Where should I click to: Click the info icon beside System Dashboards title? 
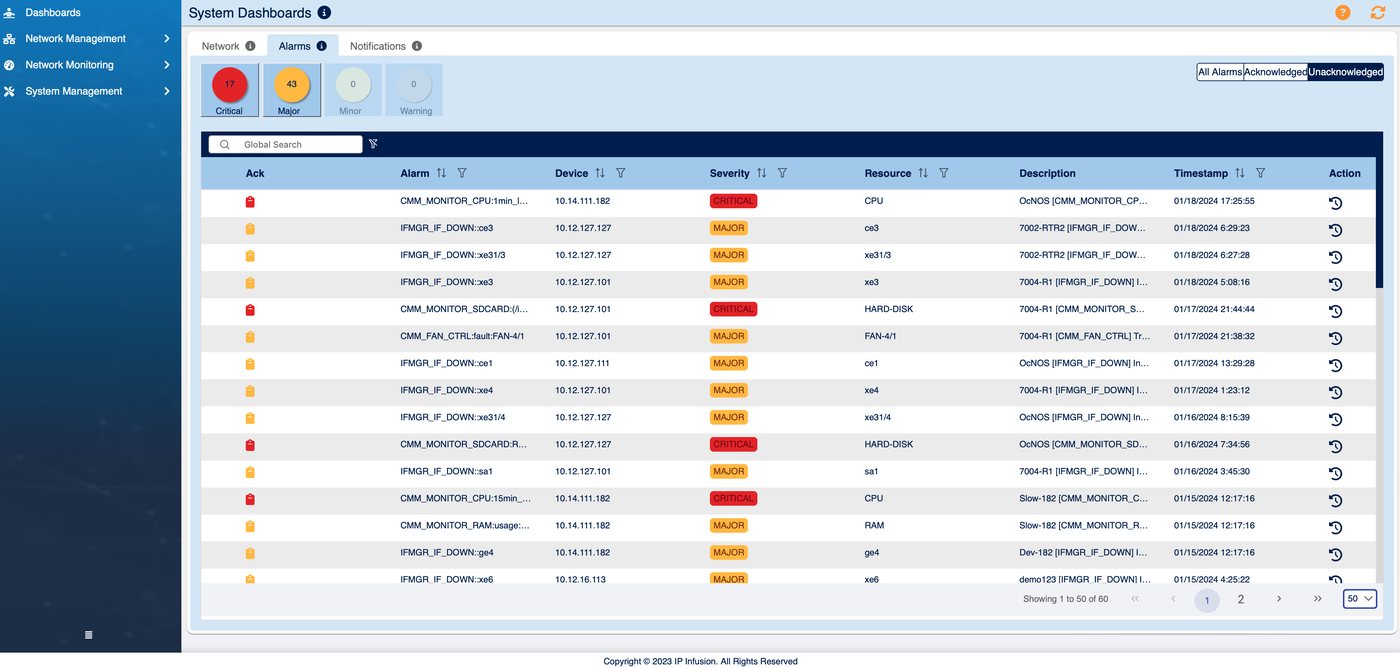(324, 13)
